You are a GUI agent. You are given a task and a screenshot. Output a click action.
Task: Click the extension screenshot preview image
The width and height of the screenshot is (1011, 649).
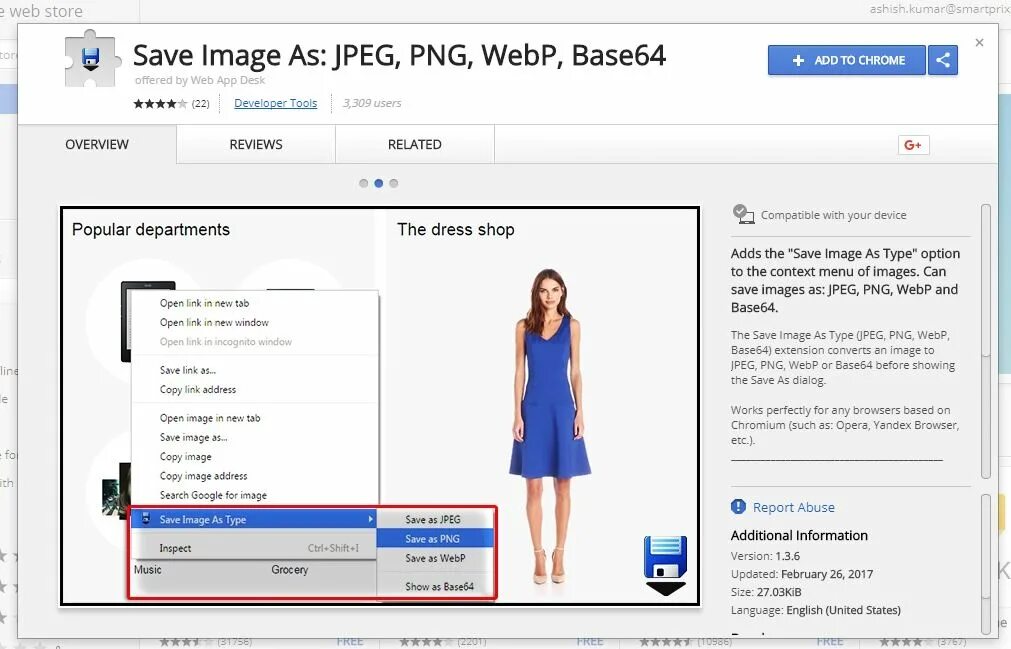[380, 406]
